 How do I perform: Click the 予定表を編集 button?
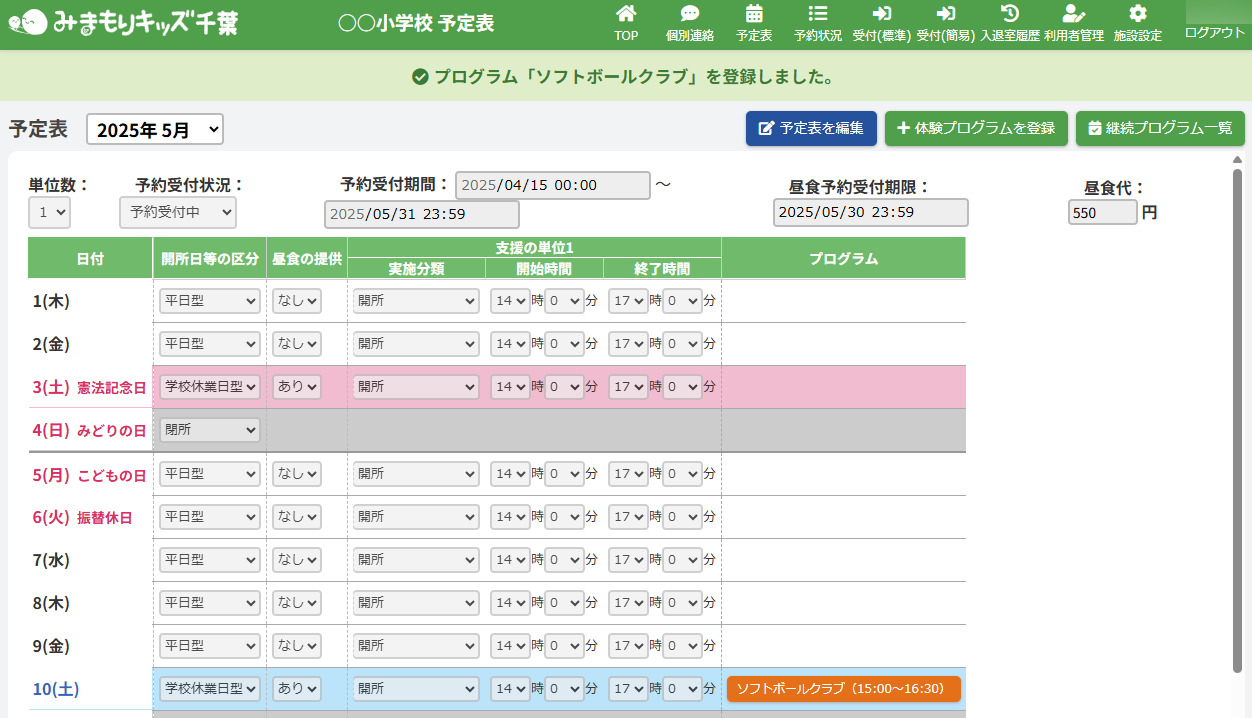click(x=811, y=128)
